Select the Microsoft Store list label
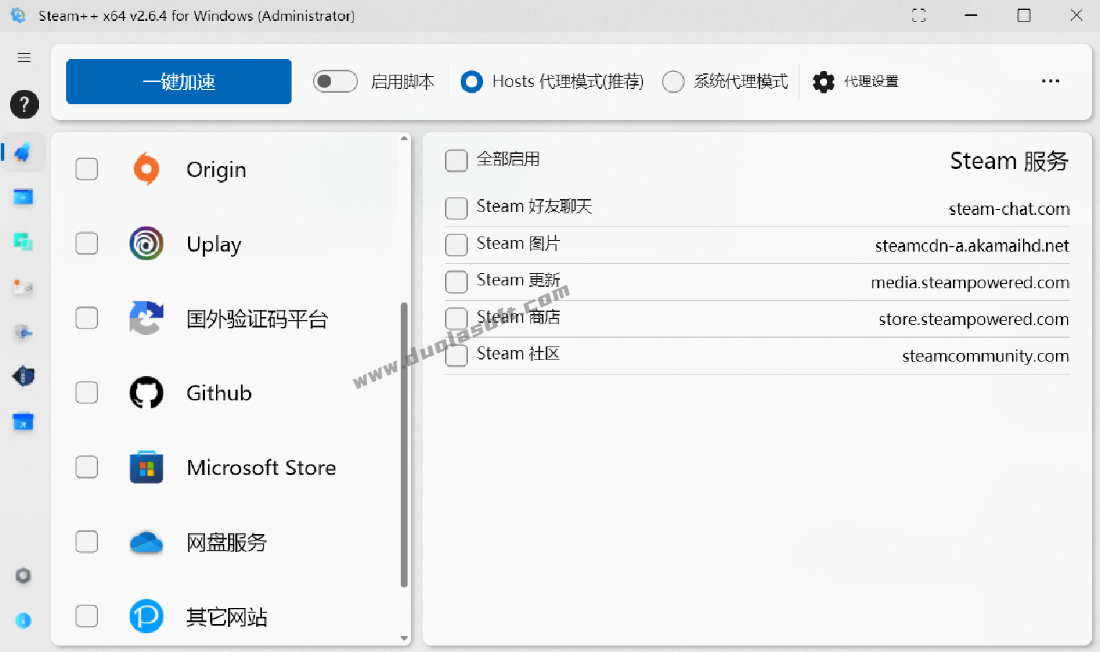 point(261,467)
